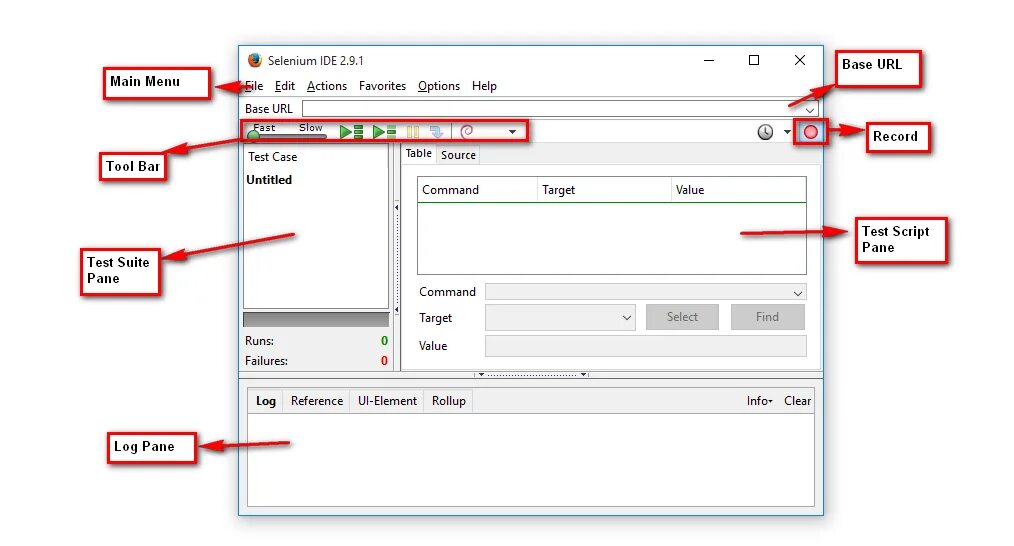
Task: Switch to the Table tab
Action: coord(418,153)
